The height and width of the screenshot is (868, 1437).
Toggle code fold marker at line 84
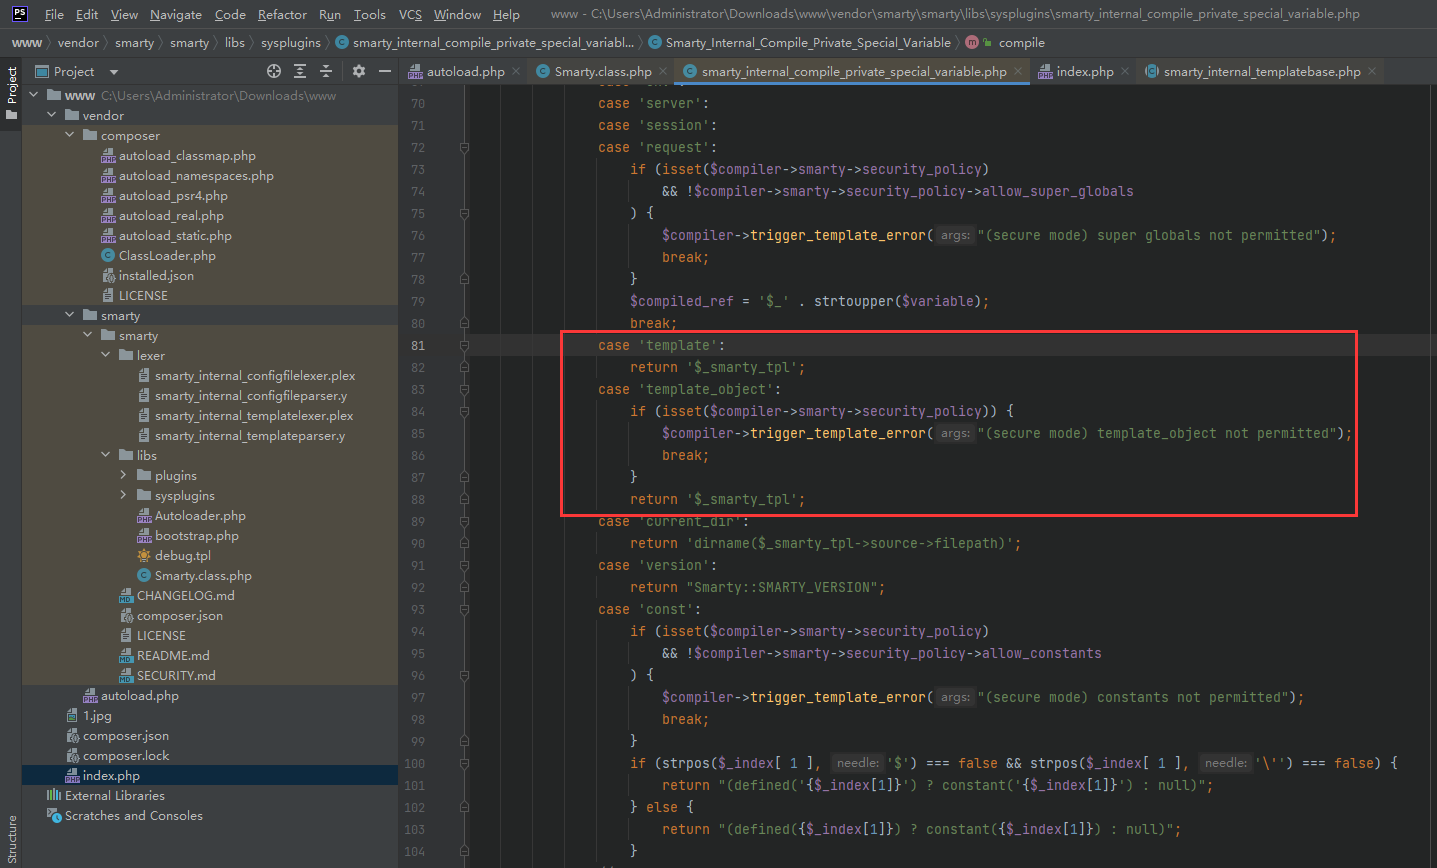(x=464, y=411)
